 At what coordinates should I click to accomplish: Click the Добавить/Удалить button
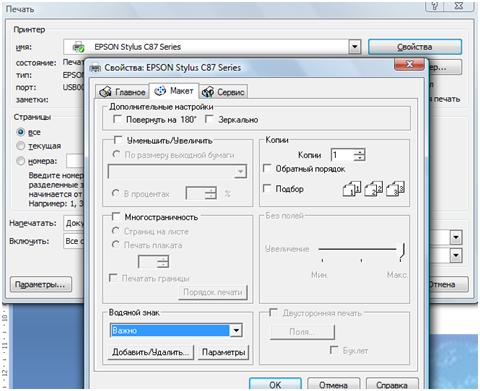click(x=151, y=352)
